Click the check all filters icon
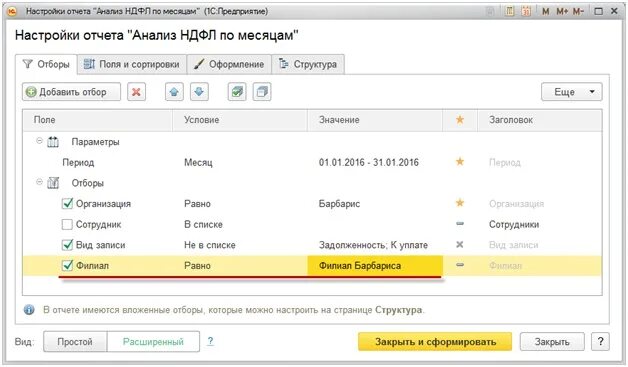628x367 pixels. tap(237, 92)
